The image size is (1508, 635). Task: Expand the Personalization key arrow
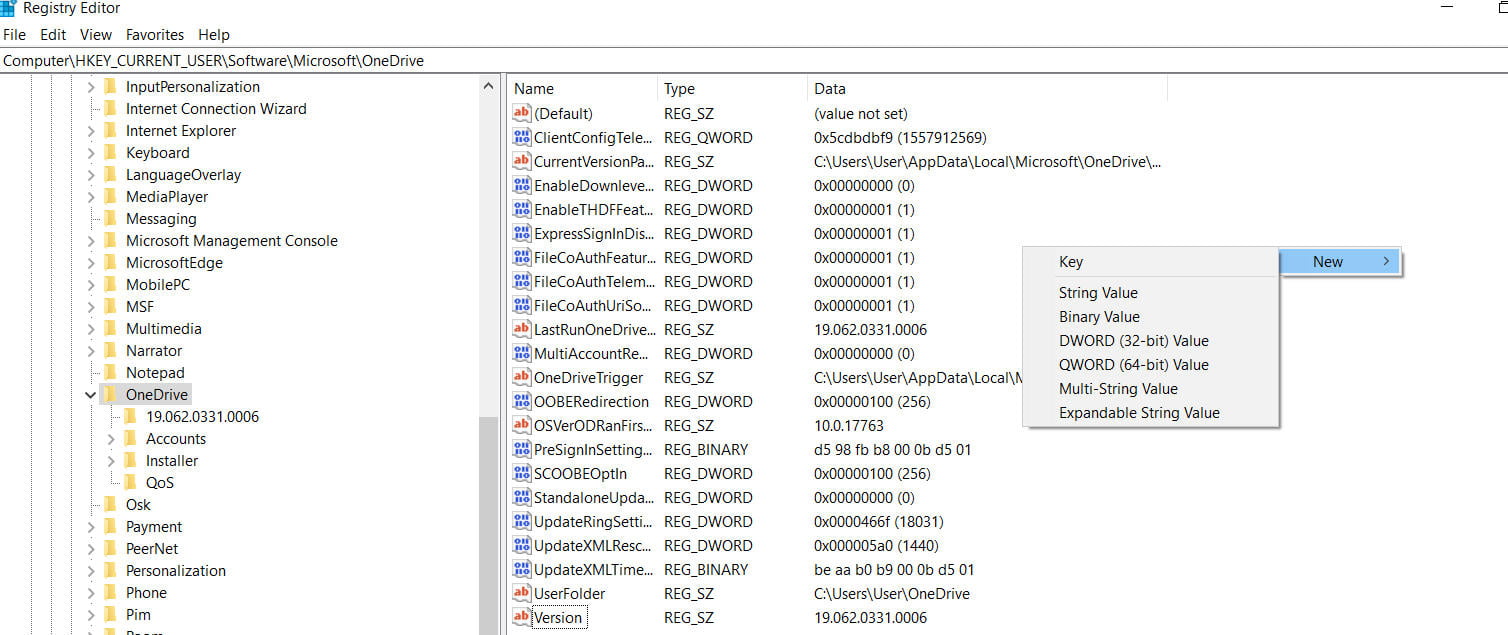tap(91, 571)
